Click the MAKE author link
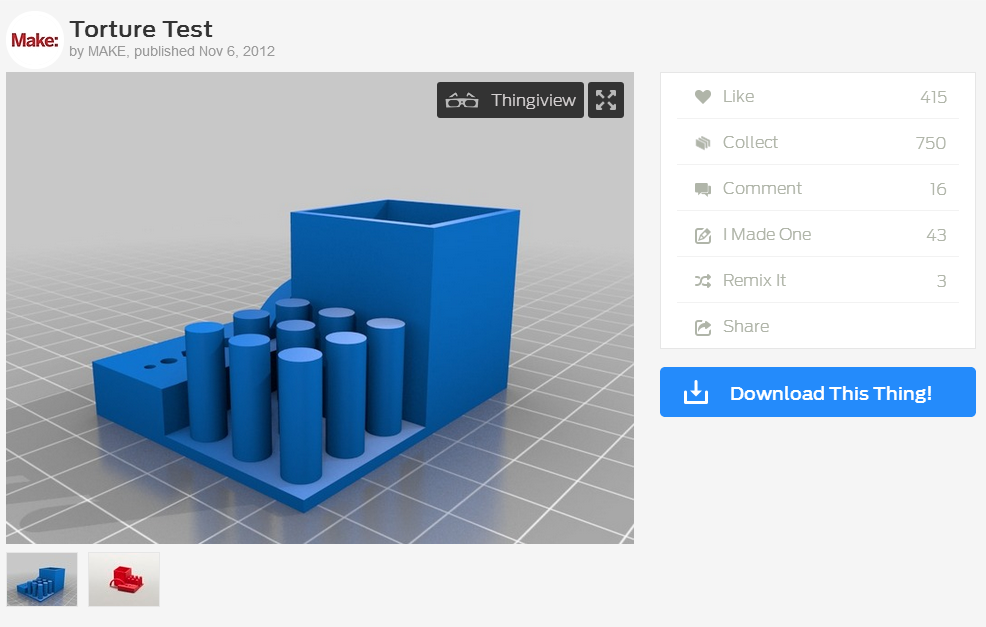The width and height of the screenshot is (986, 627). pyautogui.click(x=107, y=51)
